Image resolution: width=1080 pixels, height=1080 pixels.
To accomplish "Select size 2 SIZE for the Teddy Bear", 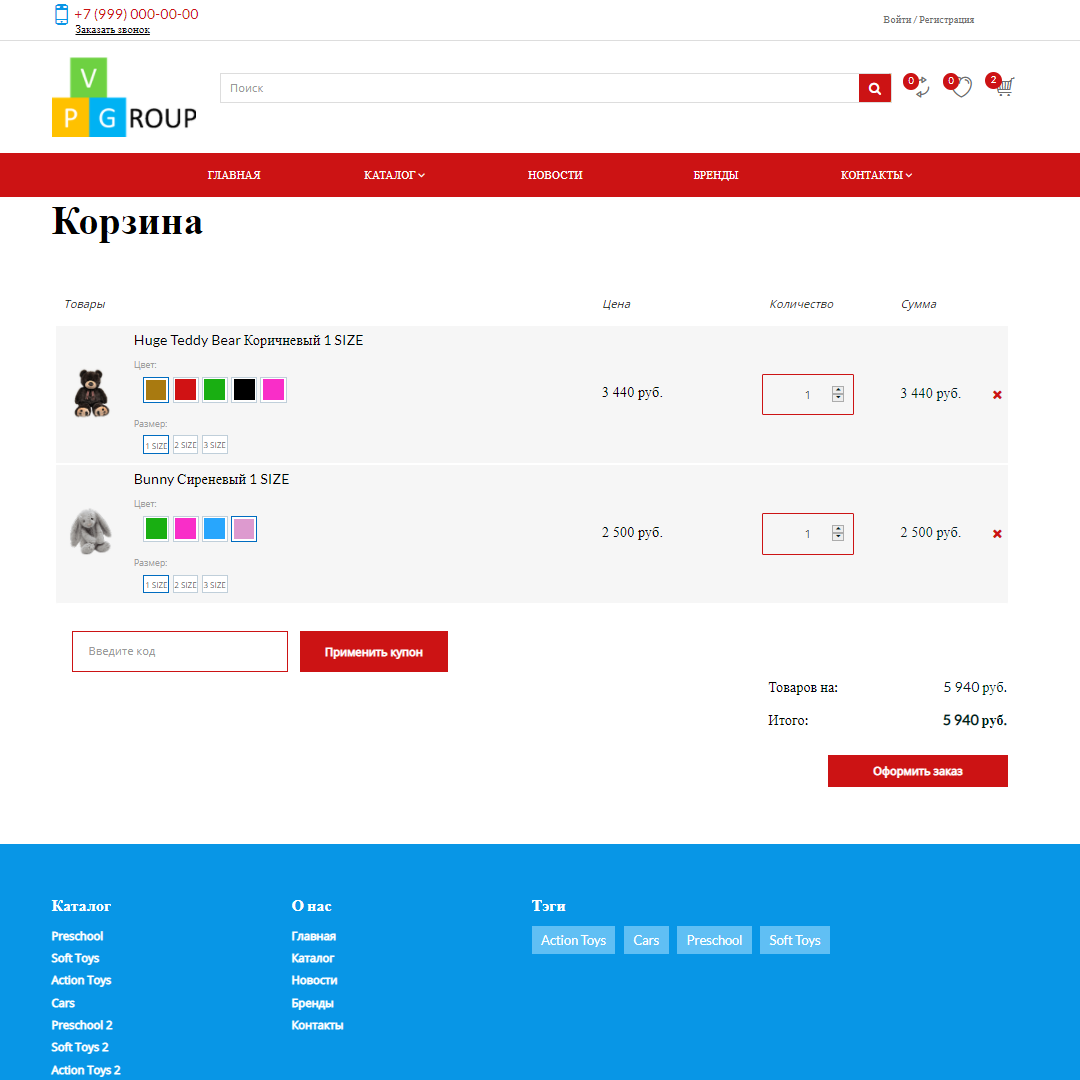I will coord(184,444).
